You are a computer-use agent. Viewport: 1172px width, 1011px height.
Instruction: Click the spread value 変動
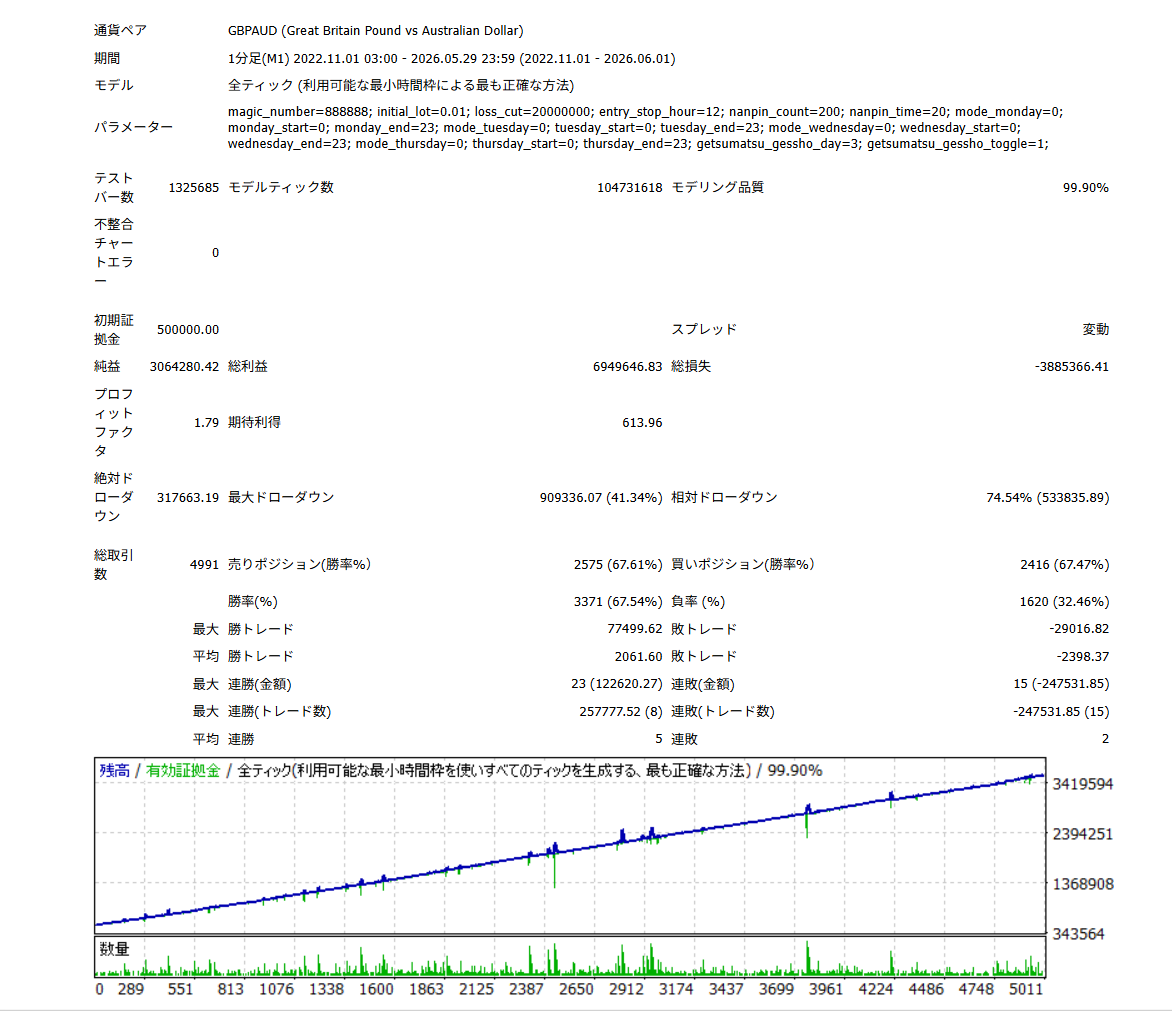click(x=1096, y=330)
